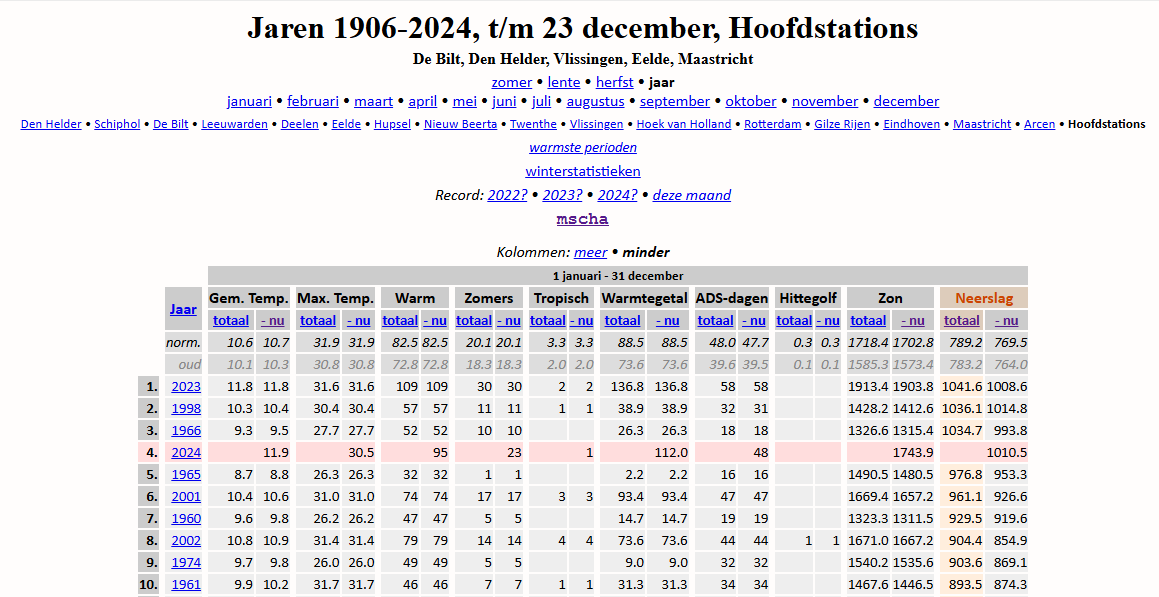Open the 'deze maand' record link
This screenshot has width=1159, height=597.
point(691,195)
